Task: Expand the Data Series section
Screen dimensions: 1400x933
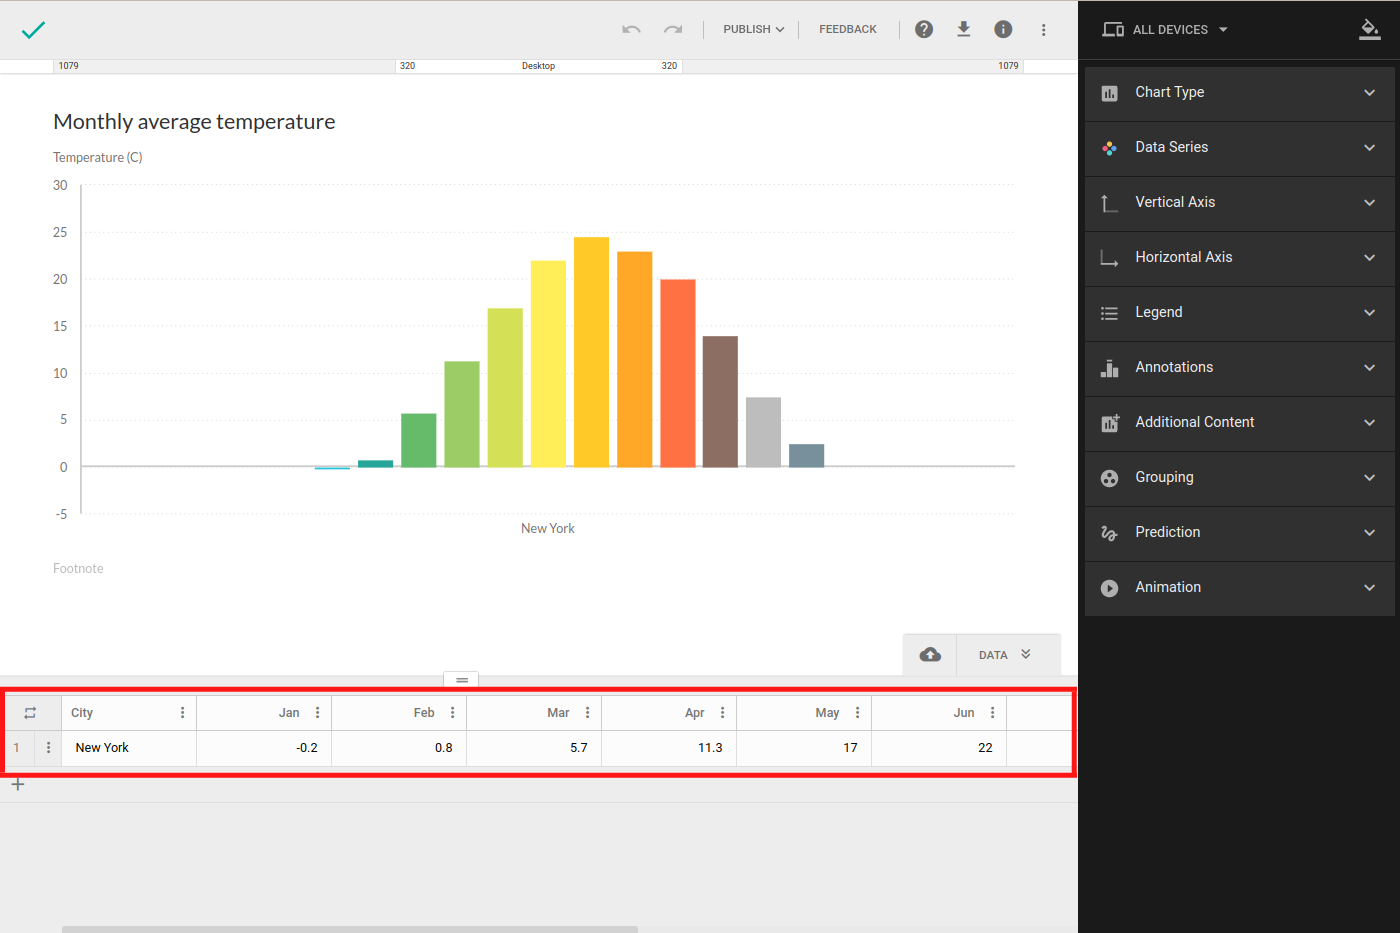Action: 1239,147
